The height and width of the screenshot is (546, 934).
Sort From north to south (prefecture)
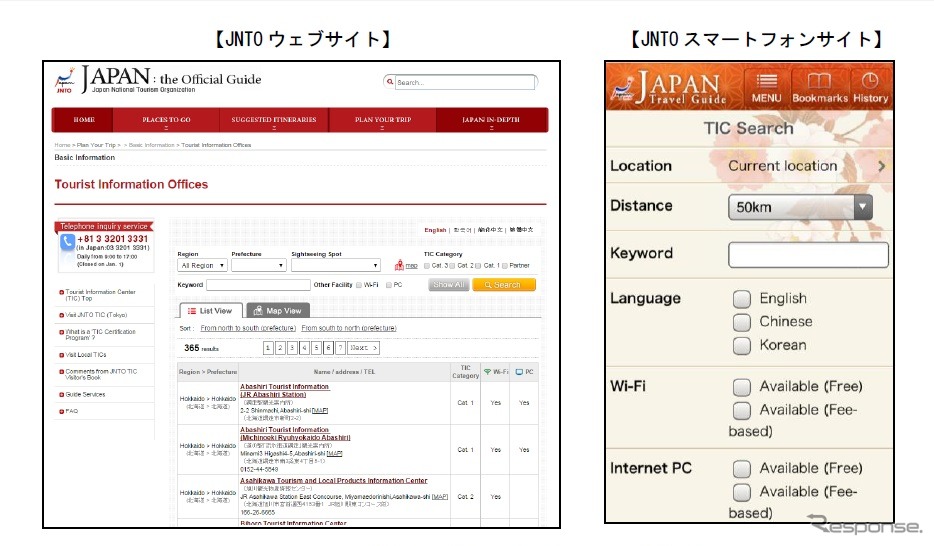[248, 328]
